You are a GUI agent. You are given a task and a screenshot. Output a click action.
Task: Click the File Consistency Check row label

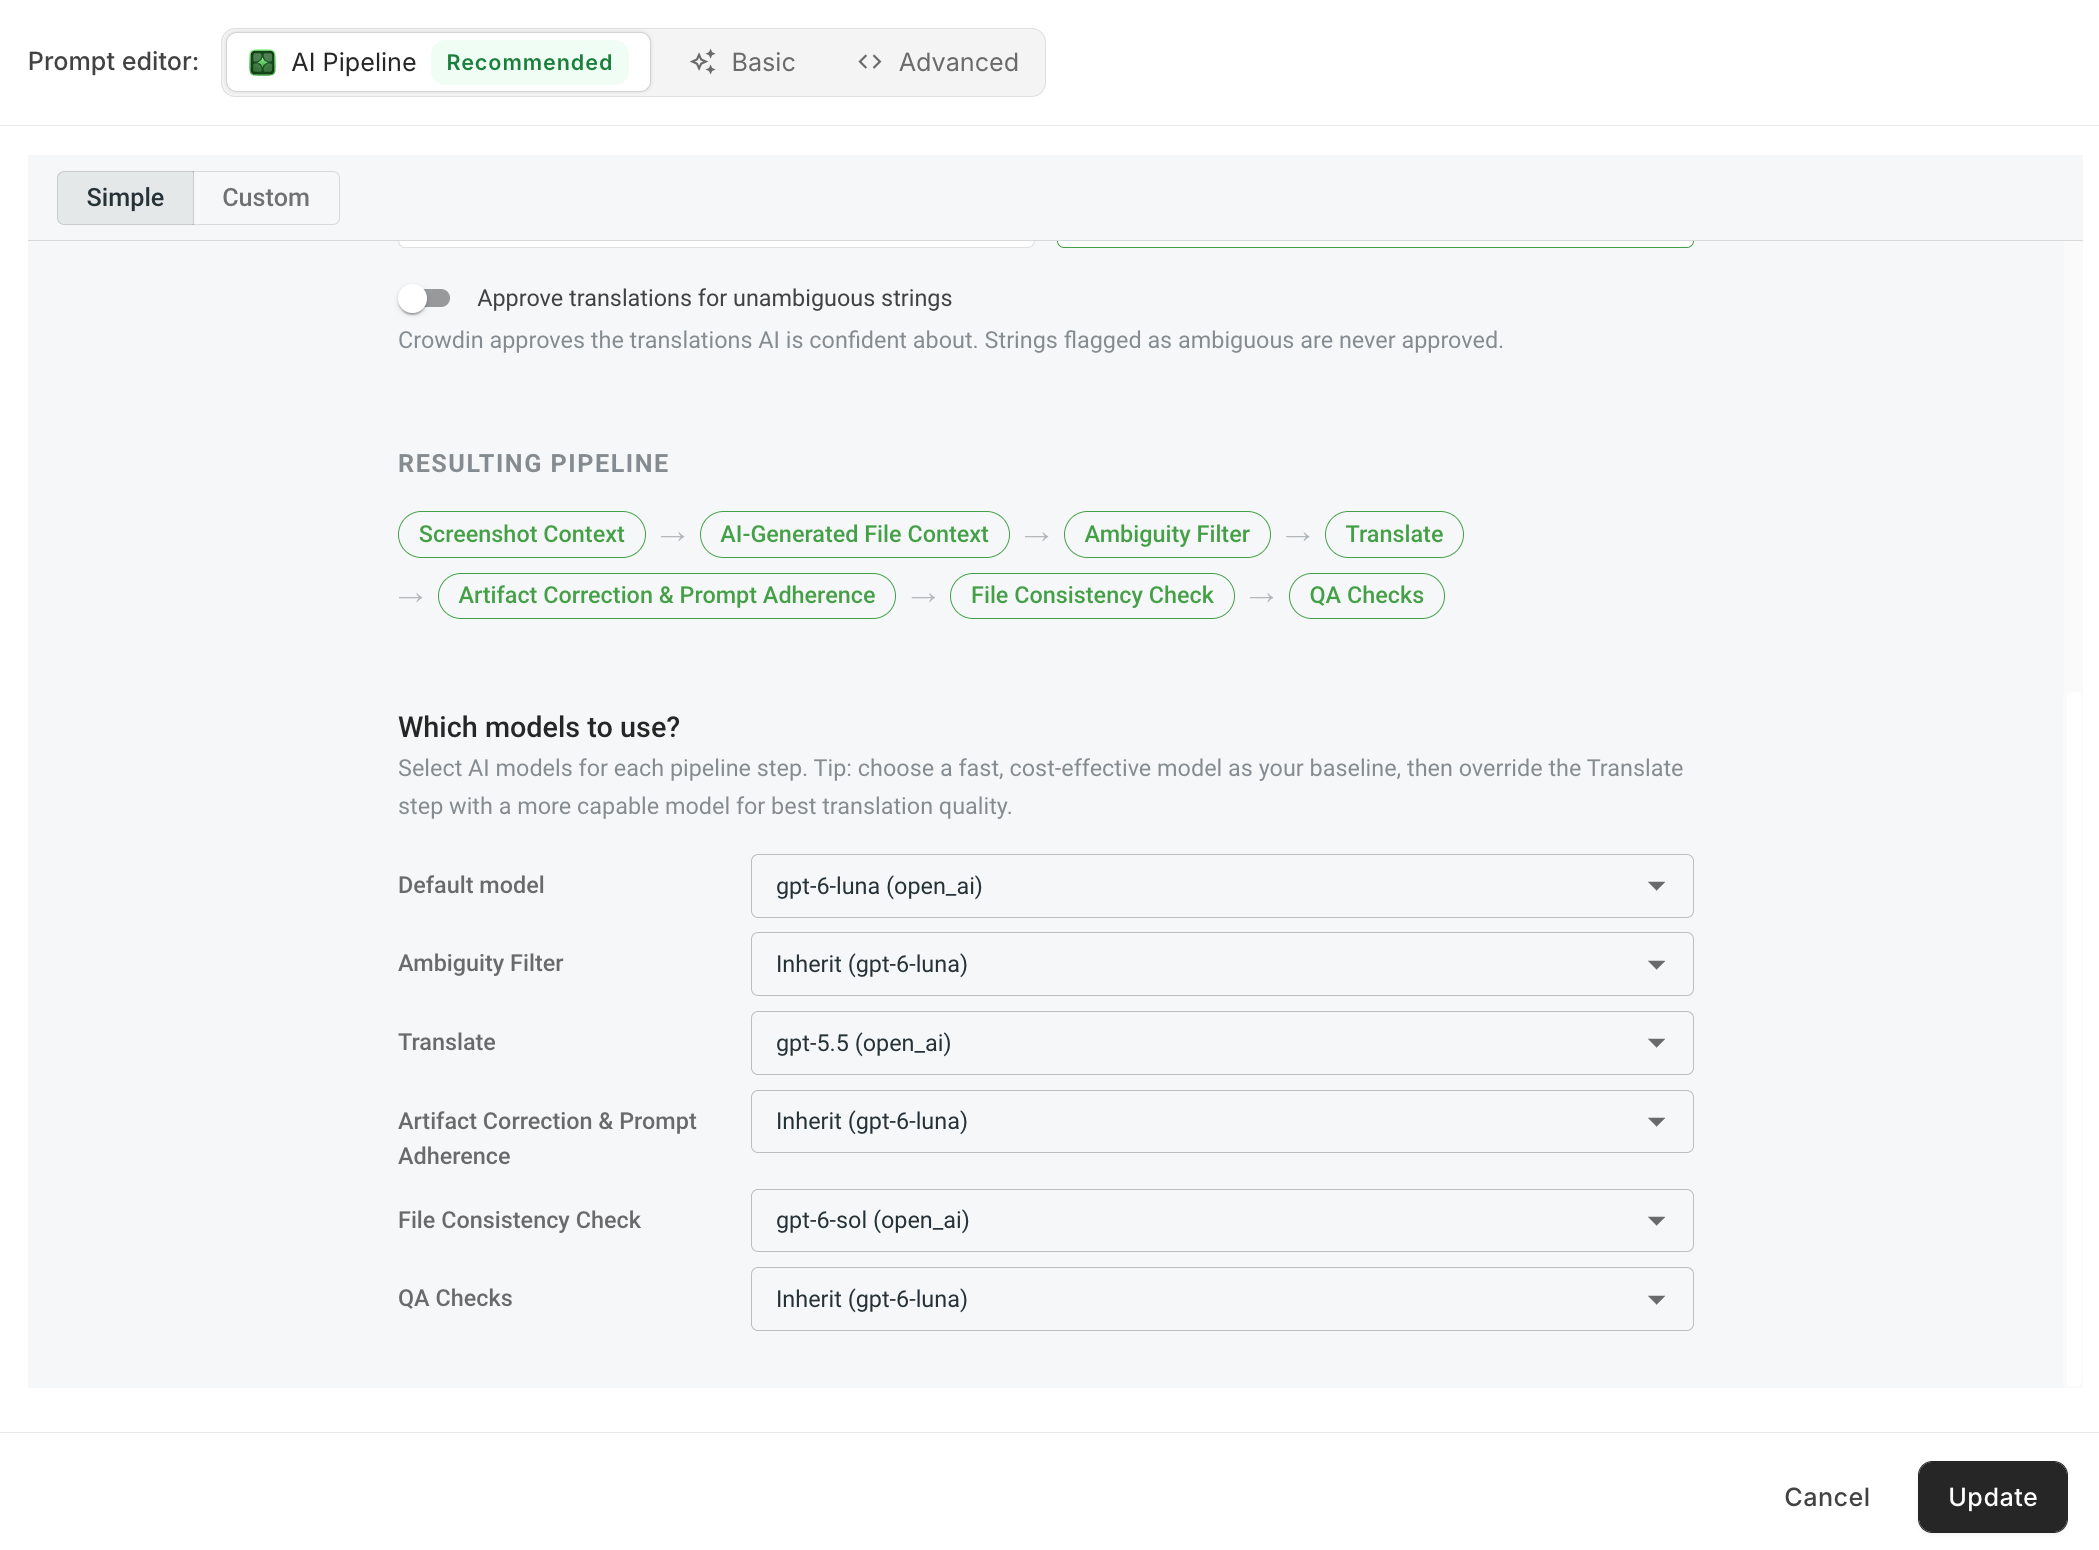click(519, 1220)
